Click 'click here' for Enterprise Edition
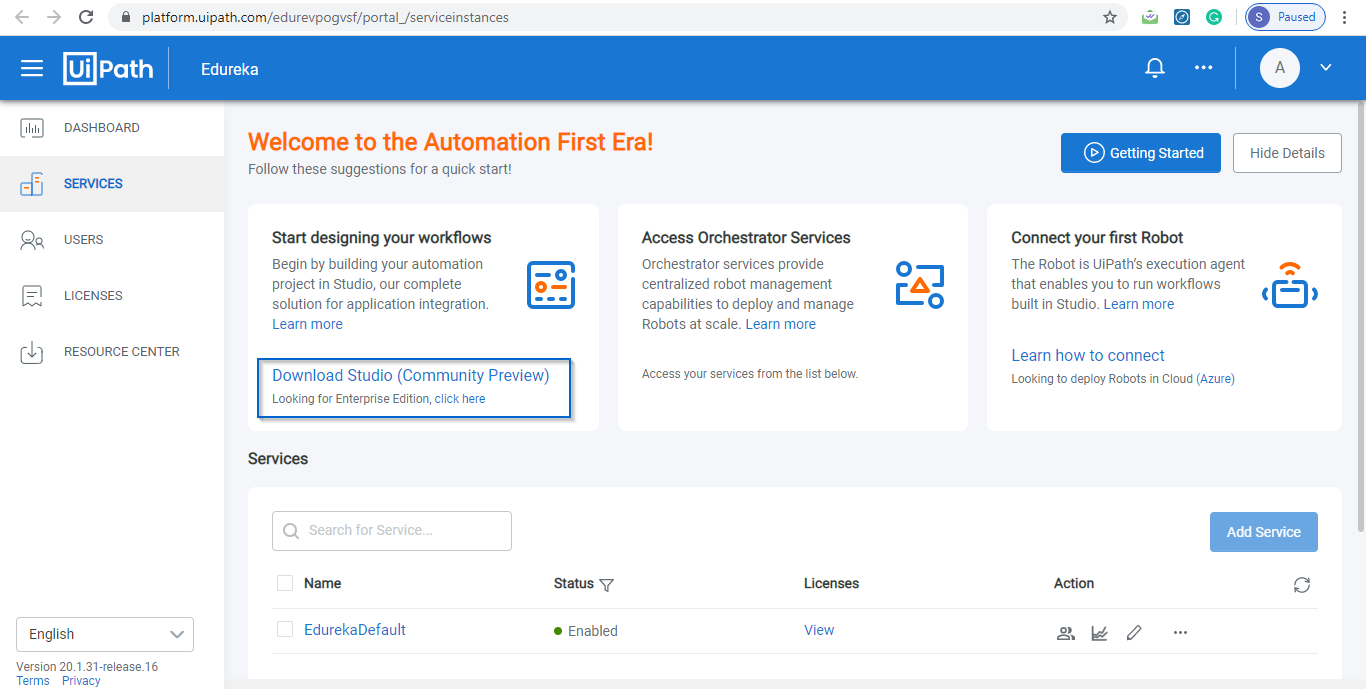The height and width of the screenshot is (689, 1366). point(460,399)
